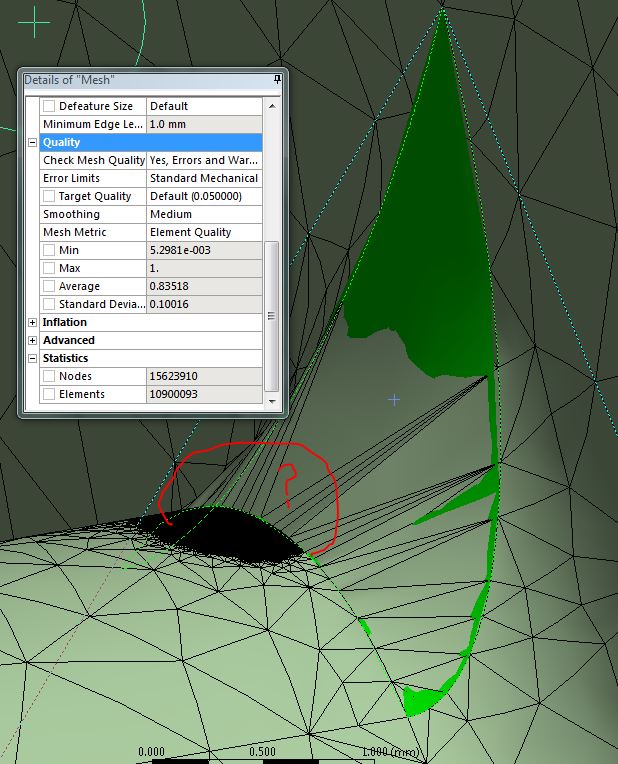Click the Inflation section label
This screenshot has height=764, width=618.
point(64,322)
